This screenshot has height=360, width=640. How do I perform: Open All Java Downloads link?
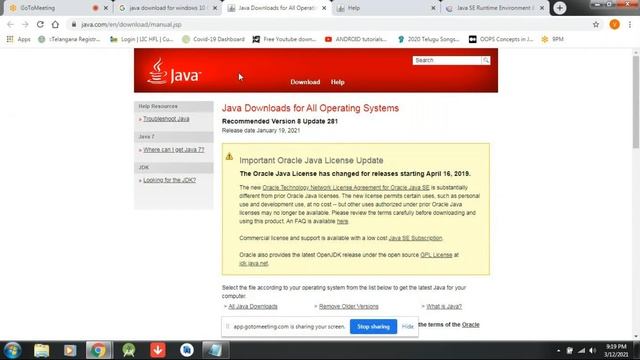(253, 307)
